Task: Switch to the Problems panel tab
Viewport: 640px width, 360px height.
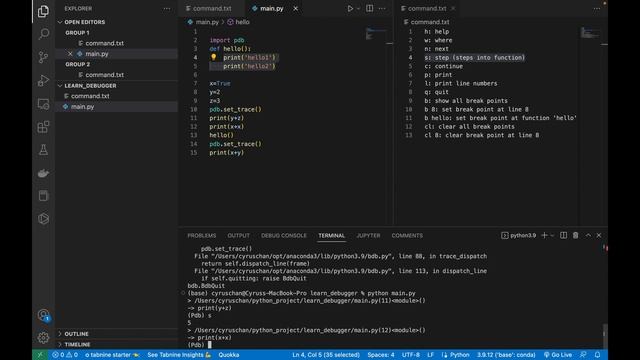Action: pyautogui.click(x=202, y=236)
